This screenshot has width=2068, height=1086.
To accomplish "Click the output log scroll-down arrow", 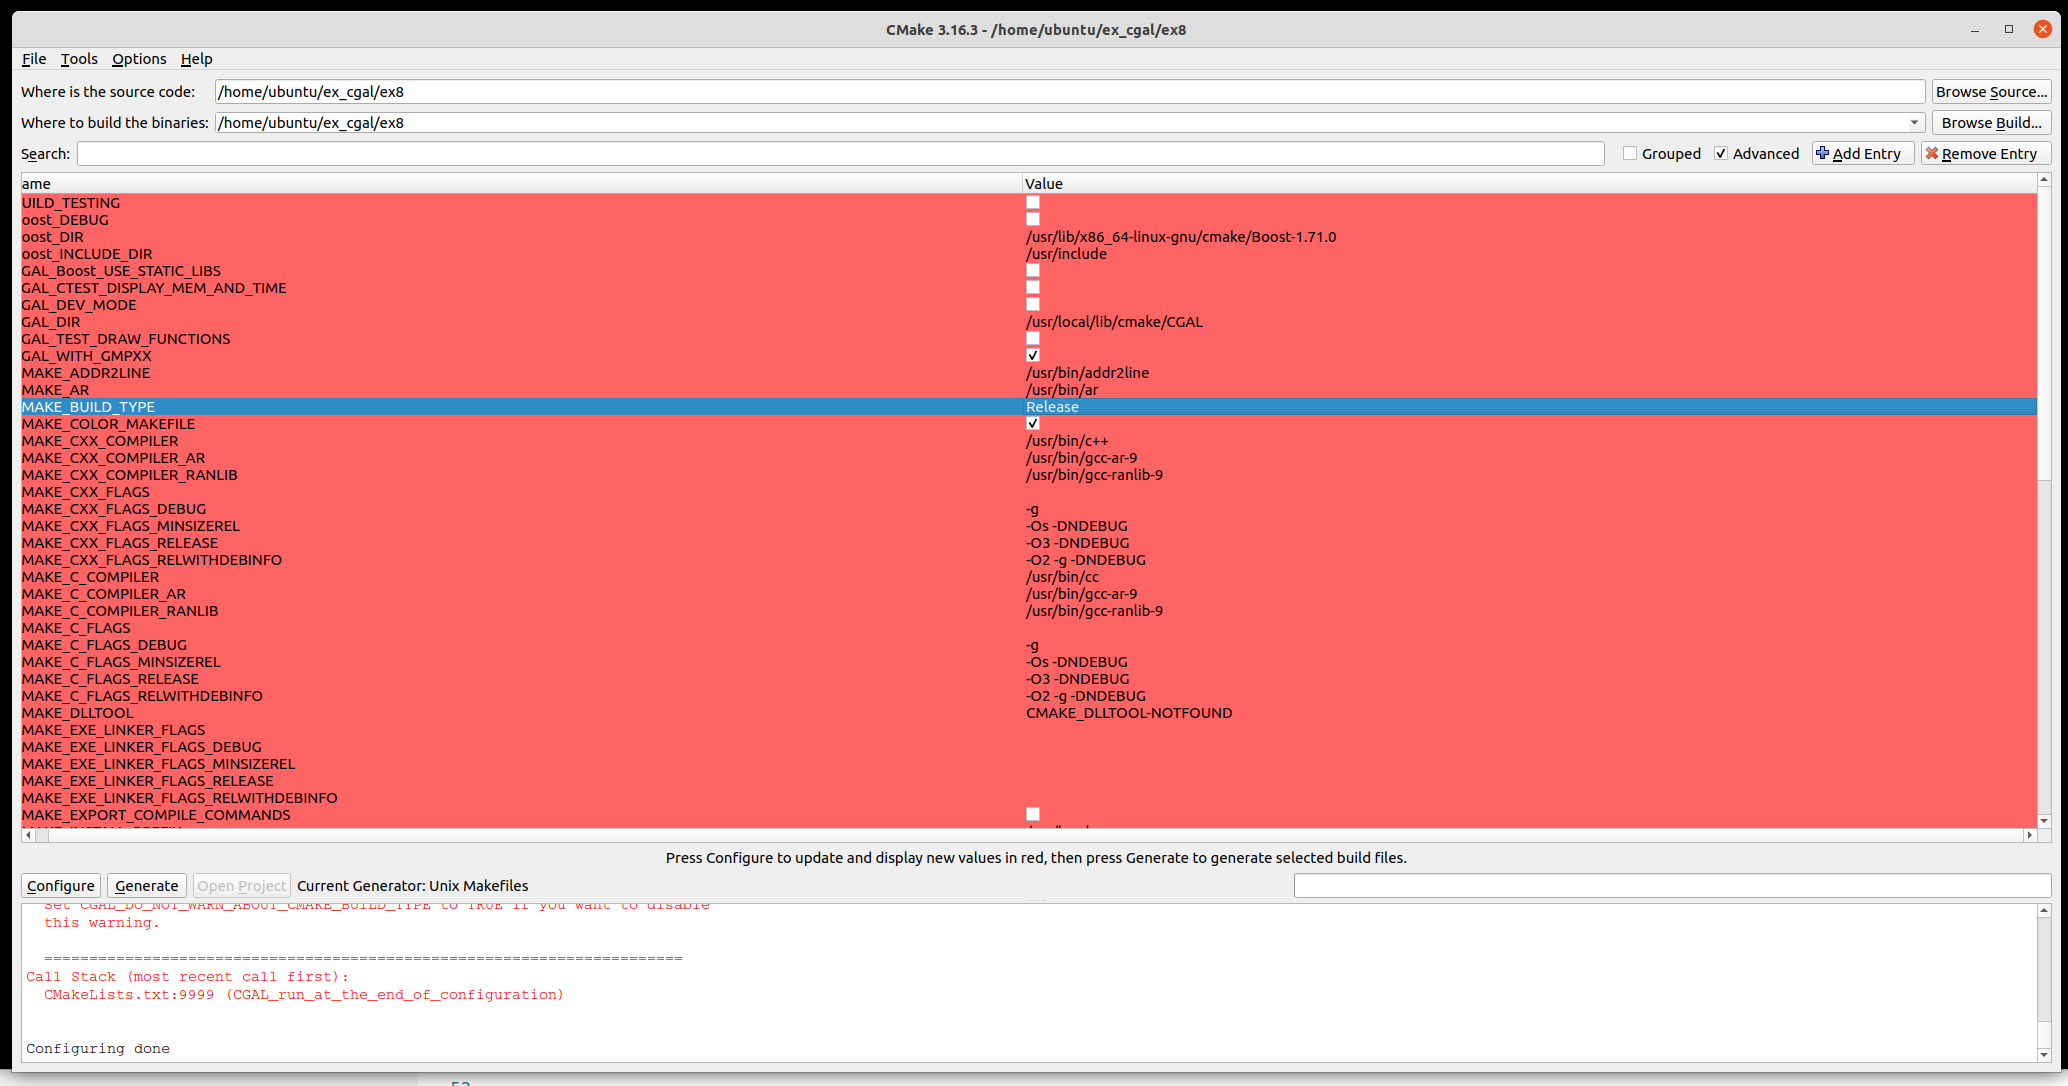I will 2044,1054.
